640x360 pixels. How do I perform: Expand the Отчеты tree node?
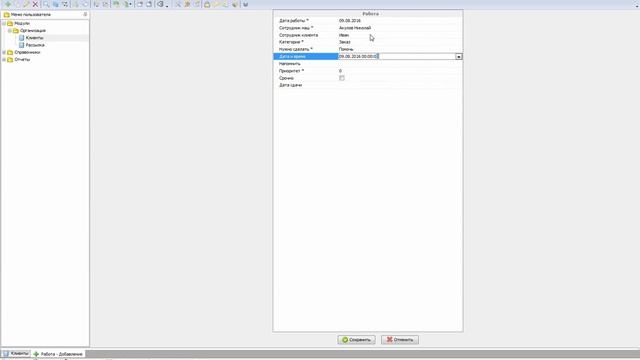click(4, 60)
